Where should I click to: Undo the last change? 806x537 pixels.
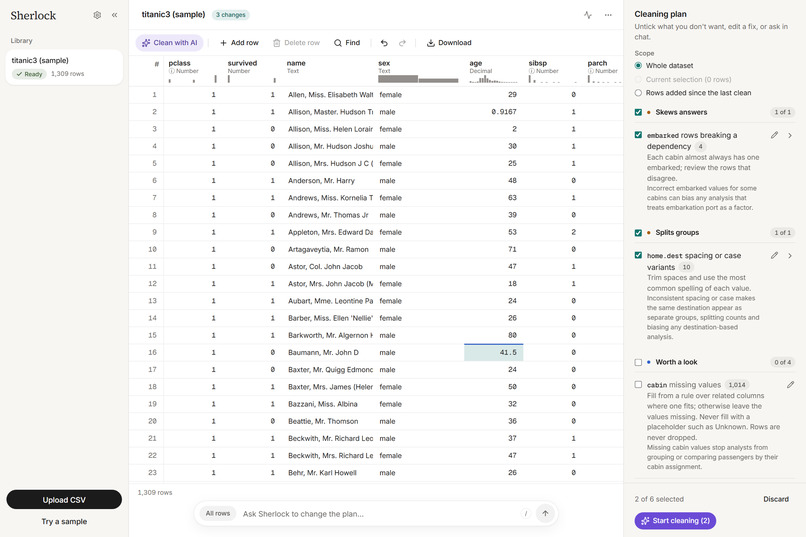(384, 43)
